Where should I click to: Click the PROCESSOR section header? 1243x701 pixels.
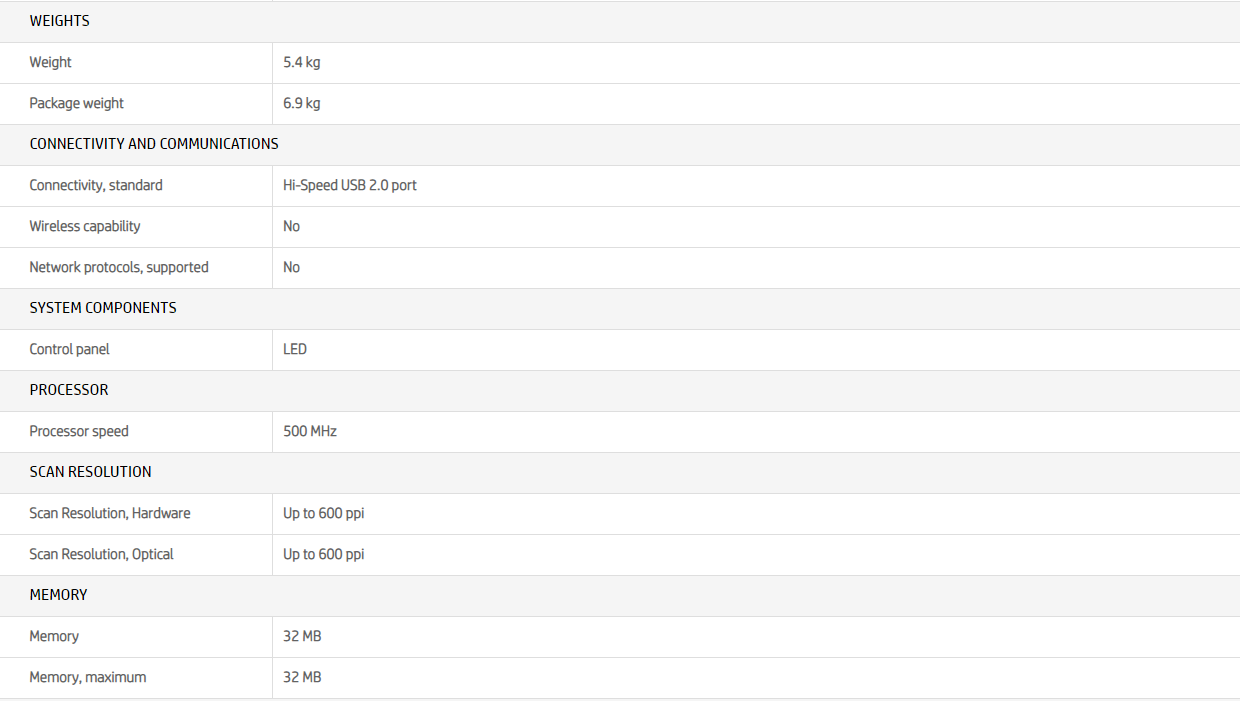(x=68, y=390)
